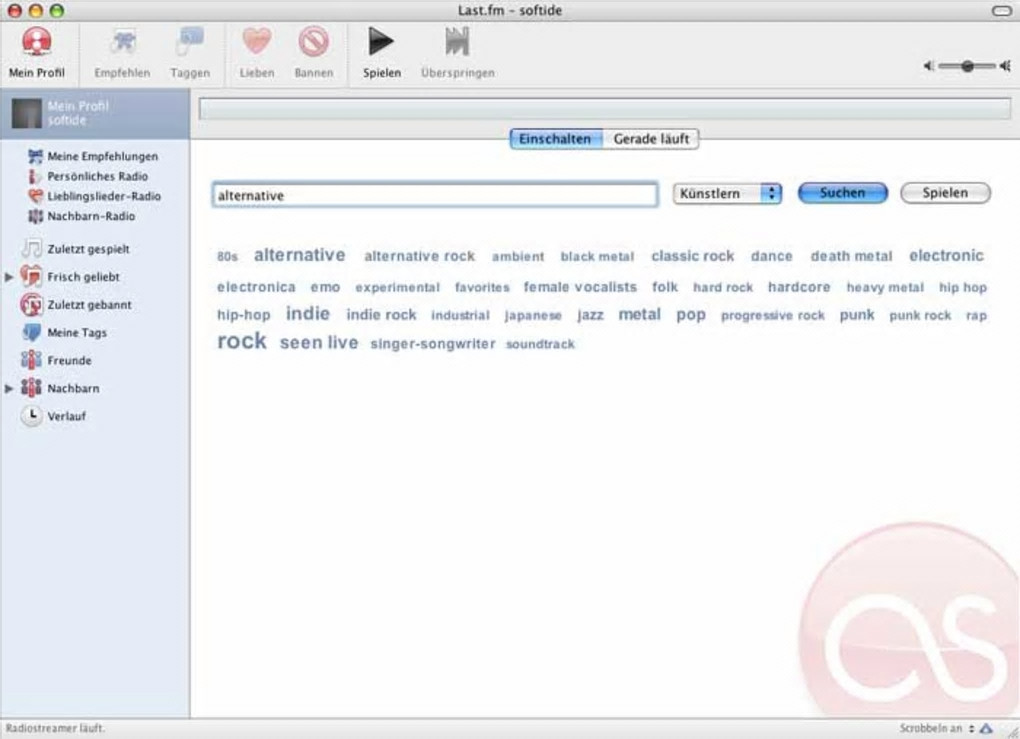This screenshot has width=1020, height=739.
Task: Click the Überspringen skip icon
Action: pyautogui.click(x=457, y=42)
